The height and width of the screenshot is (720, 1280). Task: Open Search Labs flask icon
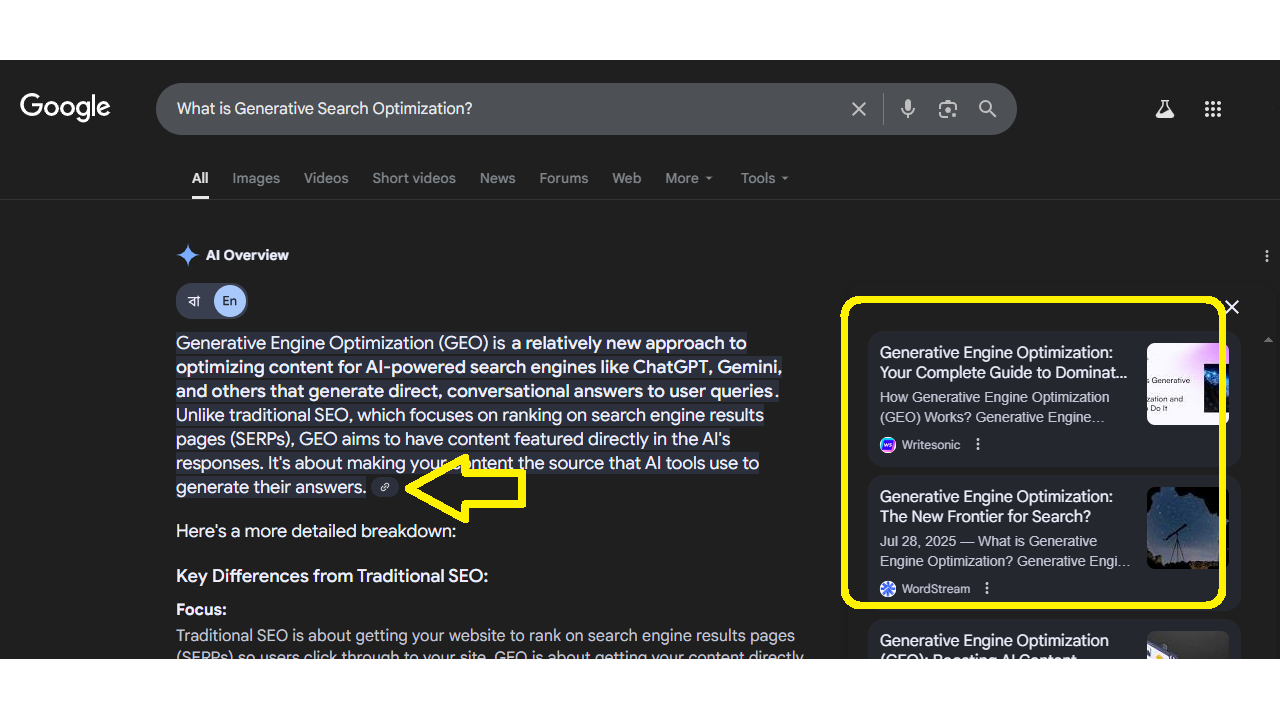(1164, 109)
